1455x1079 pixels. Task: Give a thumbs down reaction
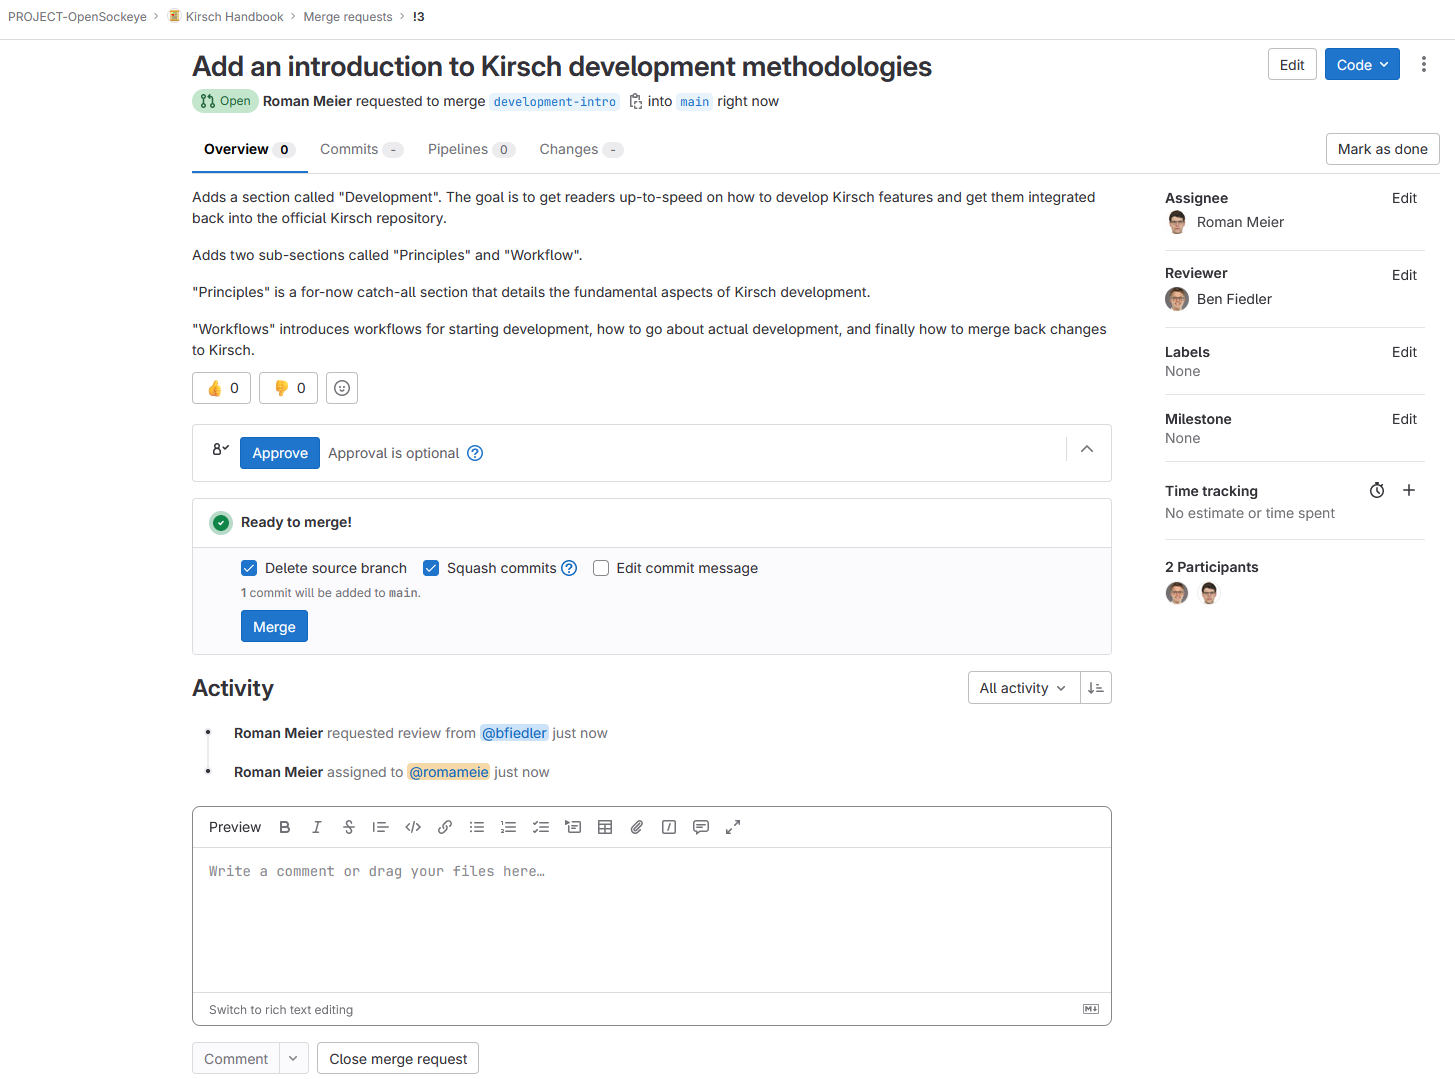tap(288, 388)
